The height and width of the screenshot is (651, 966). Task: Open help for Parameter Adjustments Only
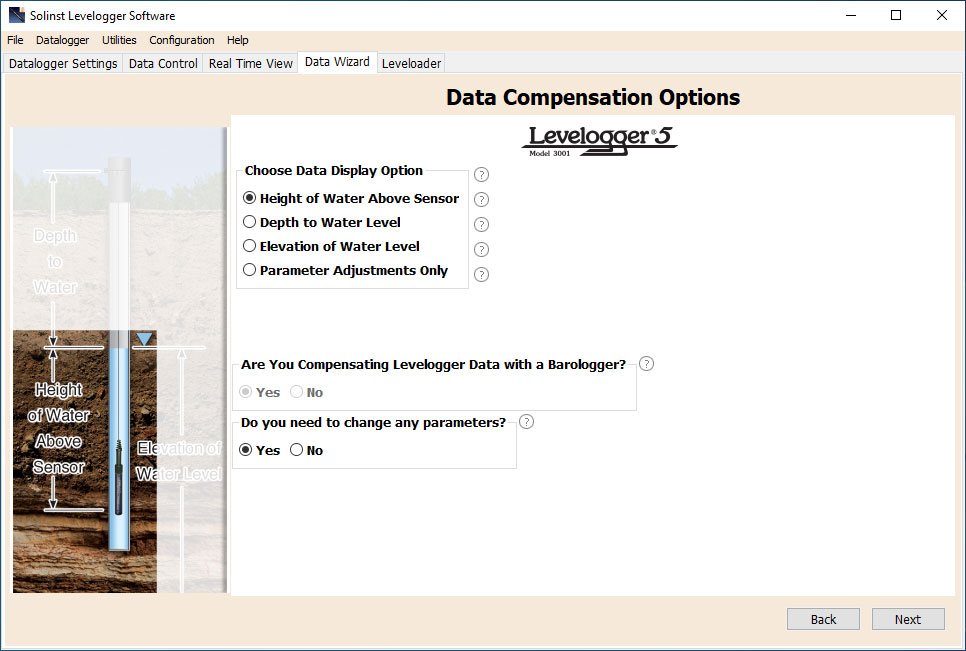pos(481,274)
